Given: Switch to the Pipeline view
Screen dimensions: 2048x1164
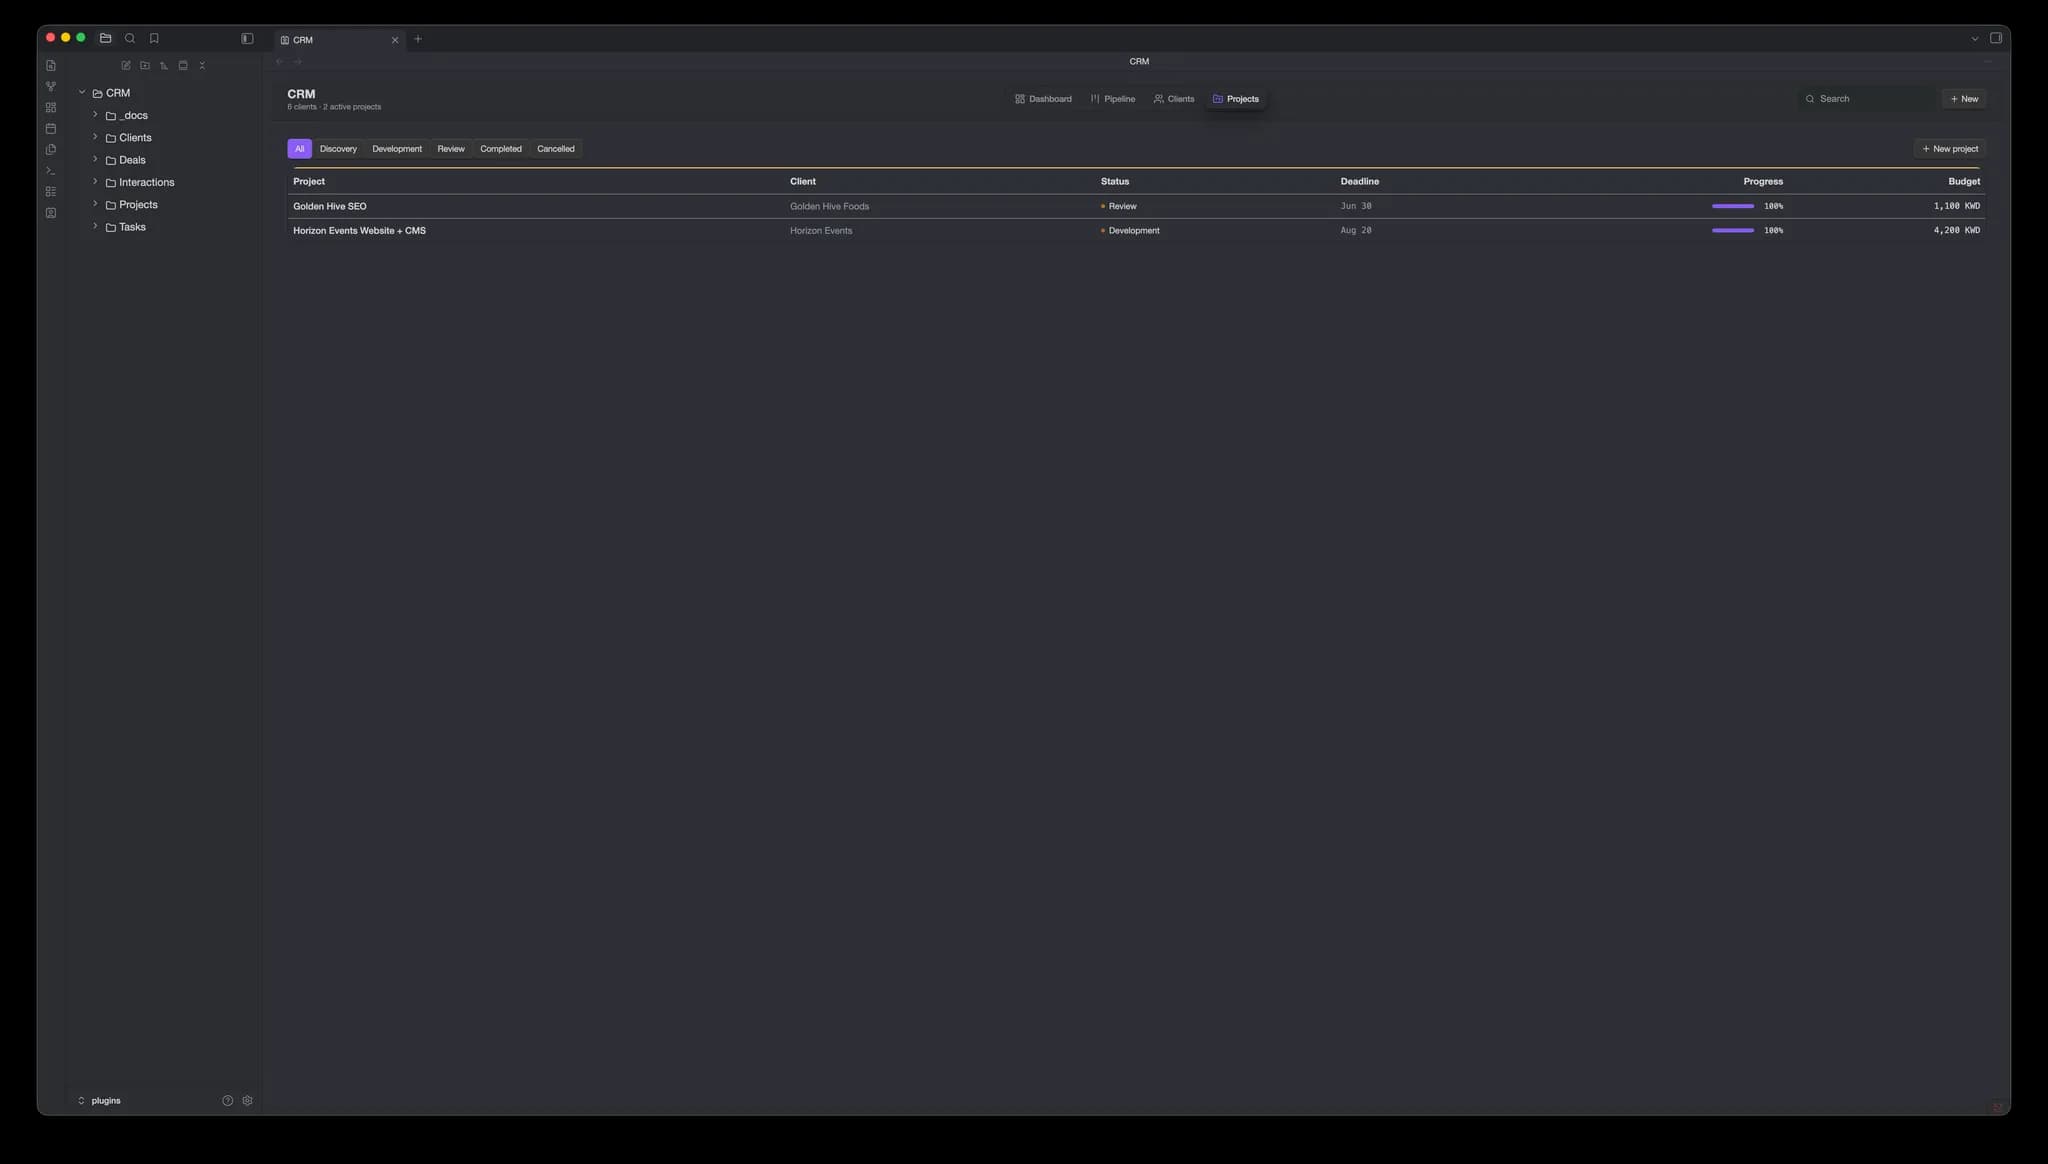Looking at the screenshot, I should (x=1113, y=99).
